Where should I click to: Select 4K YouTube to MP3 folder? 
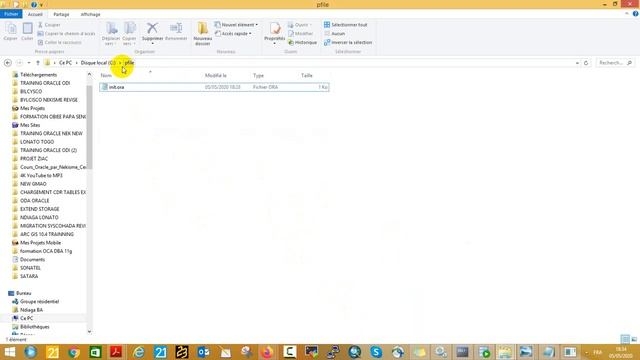tap(41, 175)
